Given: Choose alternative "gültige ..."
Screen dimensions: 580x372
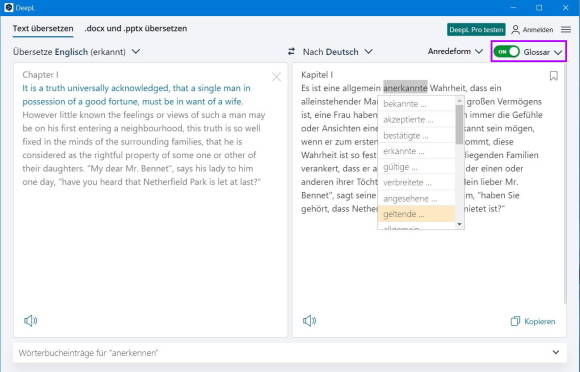Looking at the screenshot, I should click(416, 167).
